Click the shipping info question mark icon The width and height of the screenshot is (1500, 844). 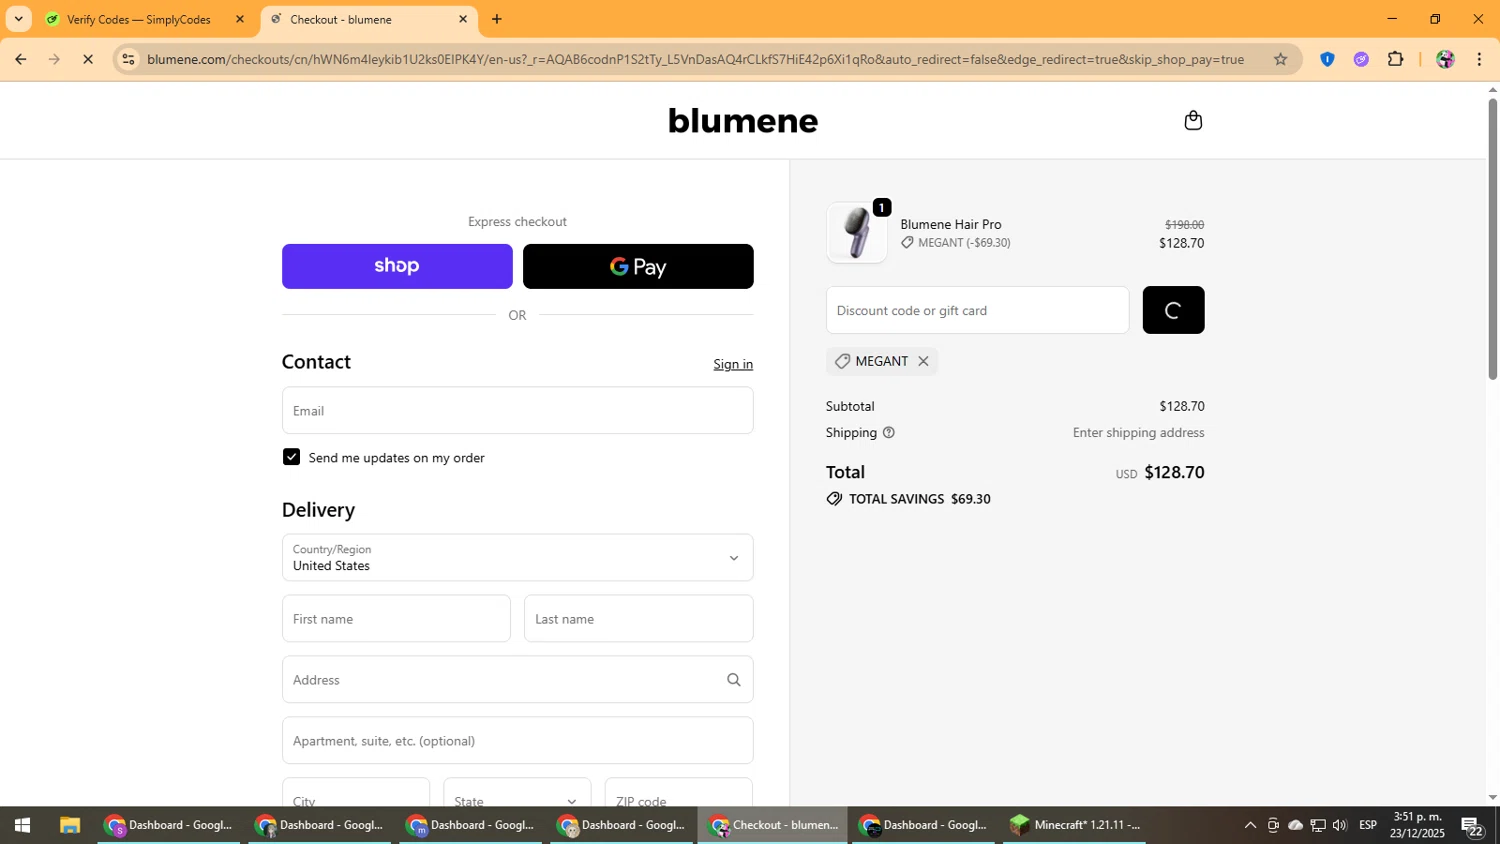coord(889,433)
